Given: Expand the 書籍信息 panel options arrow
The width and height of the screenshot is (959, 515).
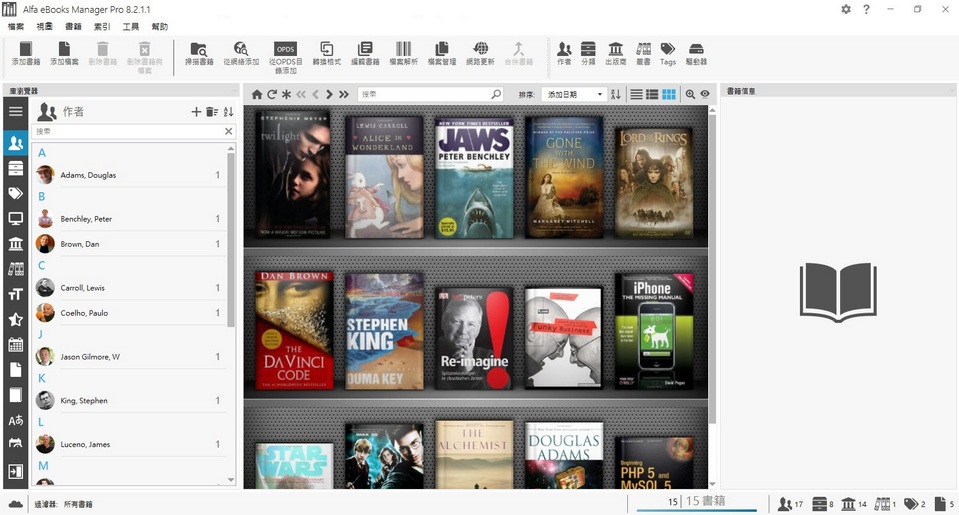Looking at the screenshot, I should point(950,91).
